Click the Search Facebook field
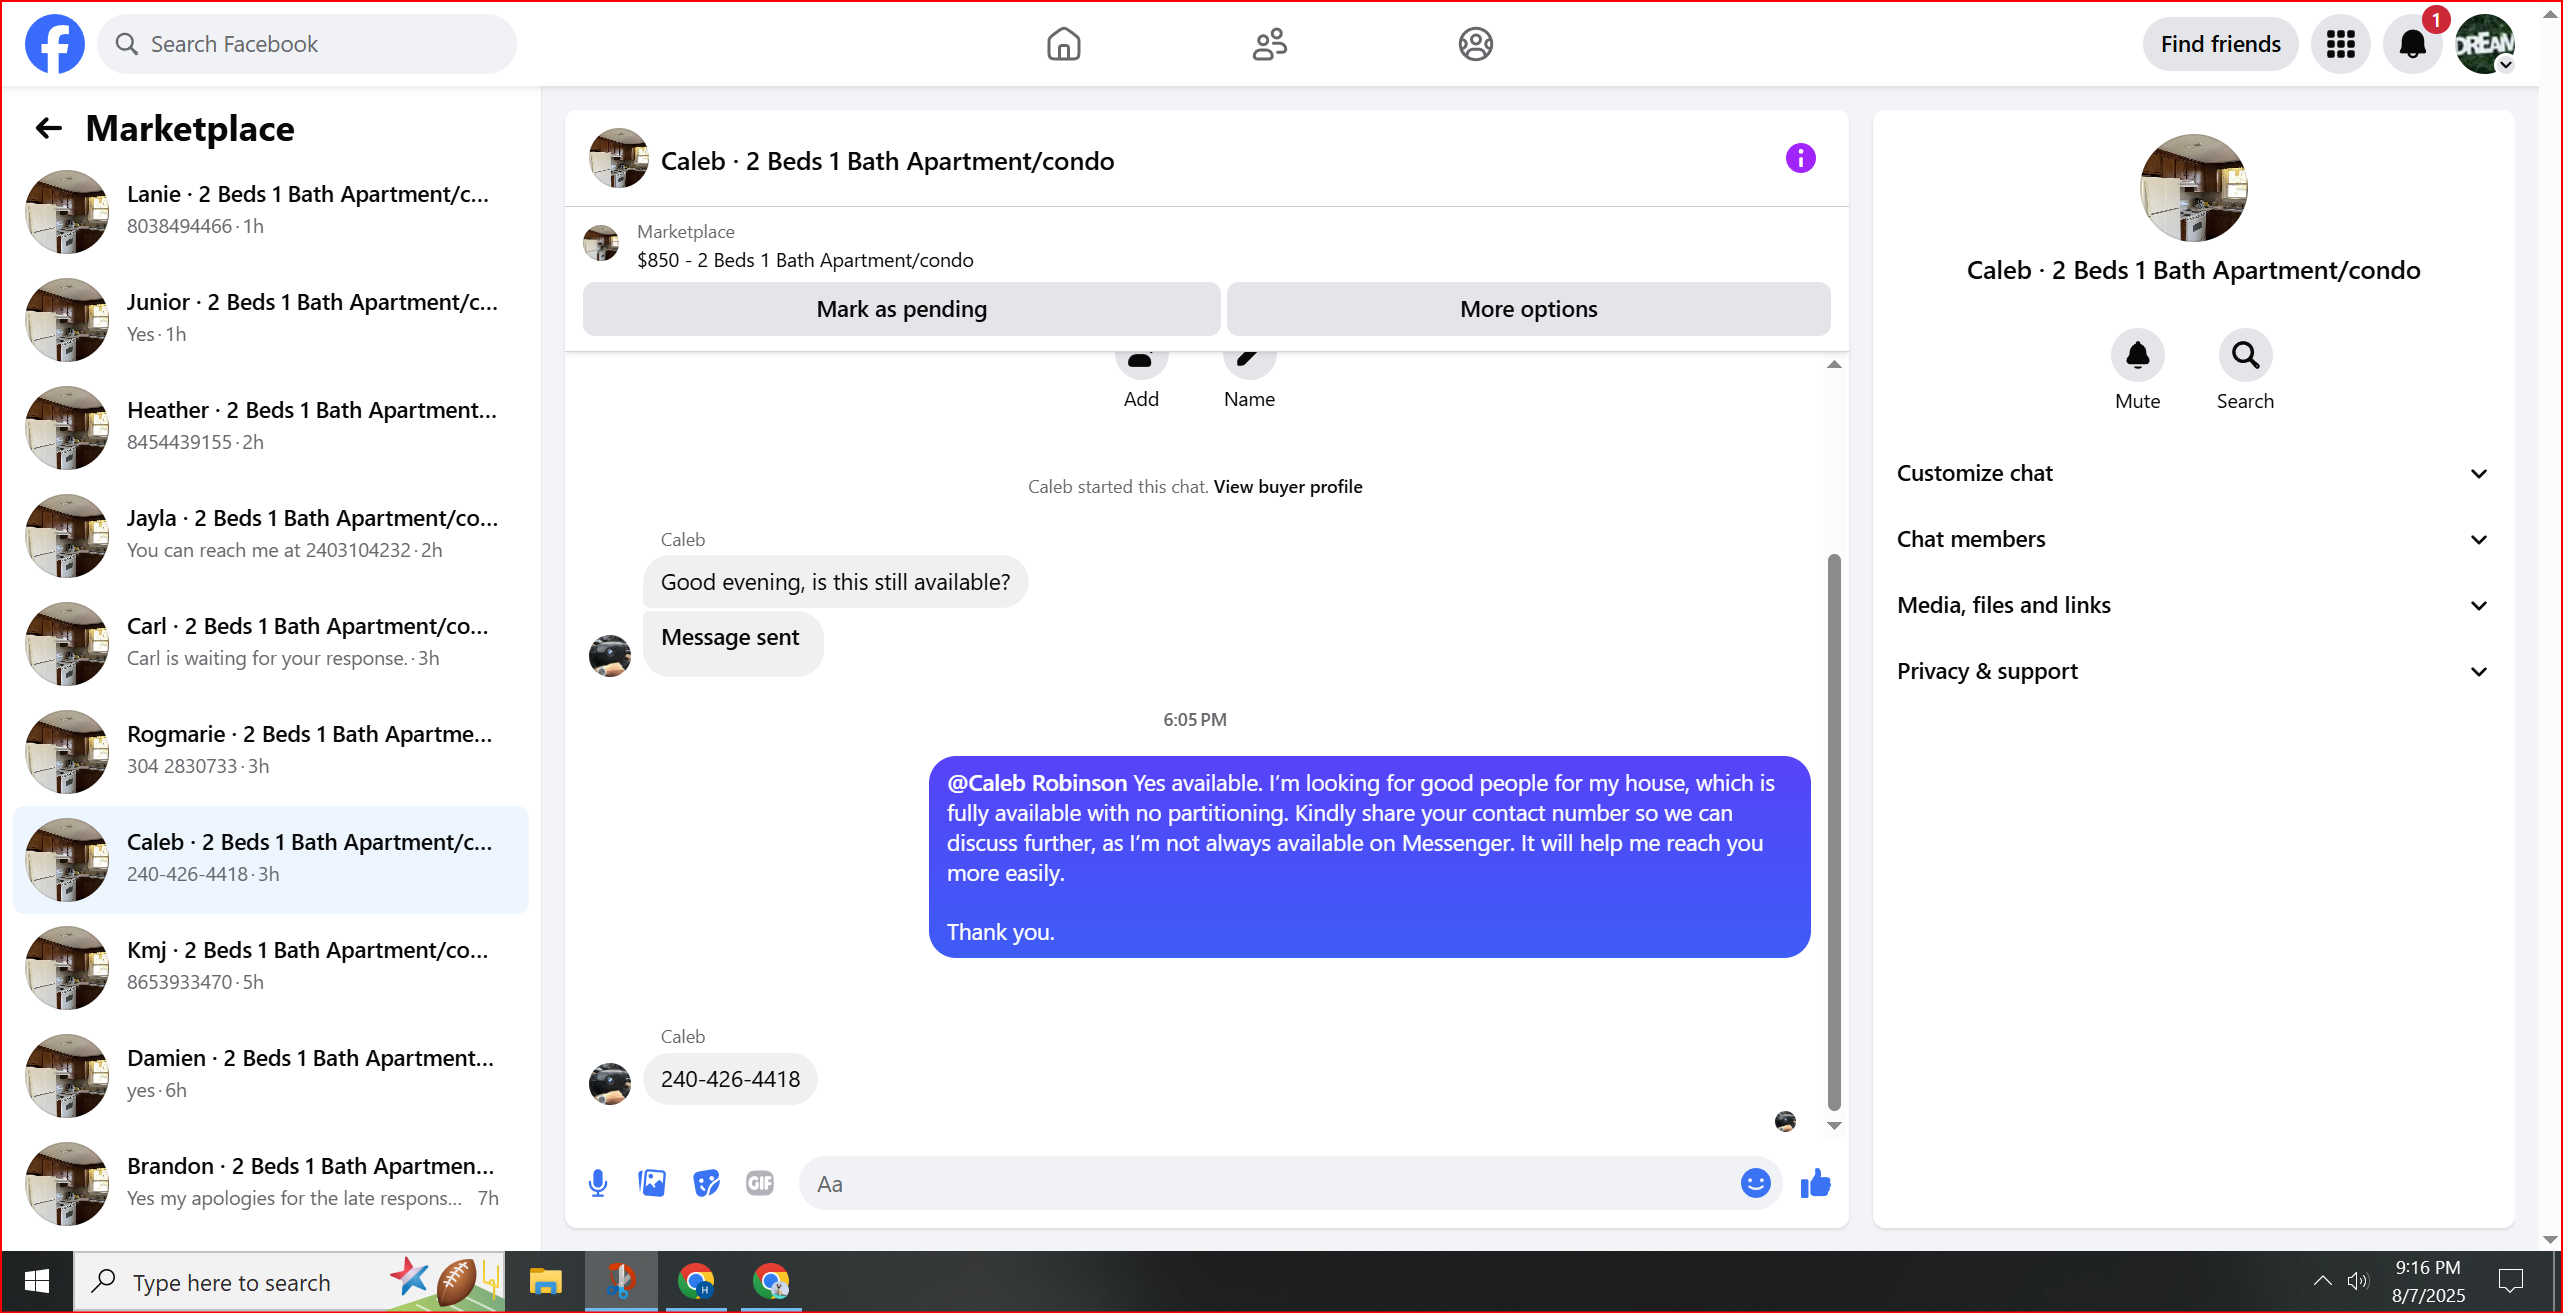The width and height of the screenshot is (2563, 1313). pos(307,44)
